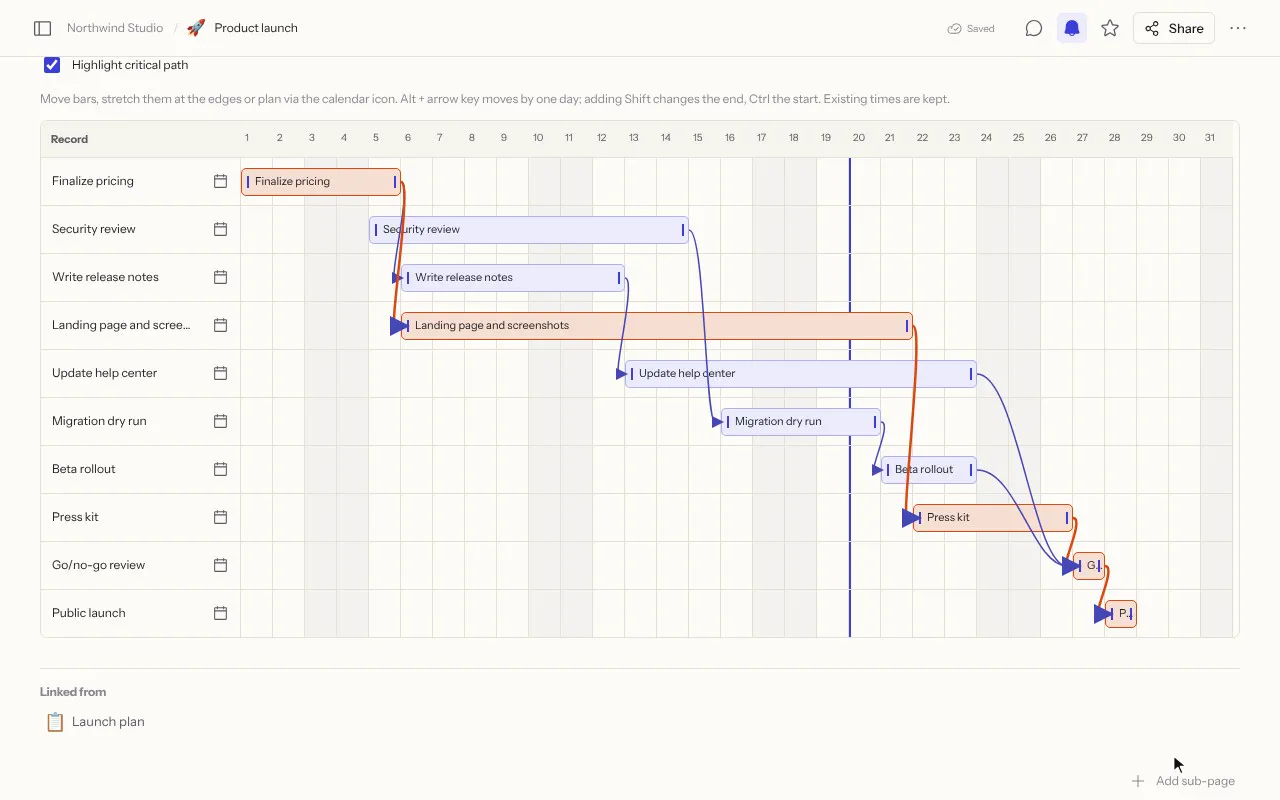The image size is (1280, 800).
Task: Click the Finalize pricing record name
Action: [93, 181]
